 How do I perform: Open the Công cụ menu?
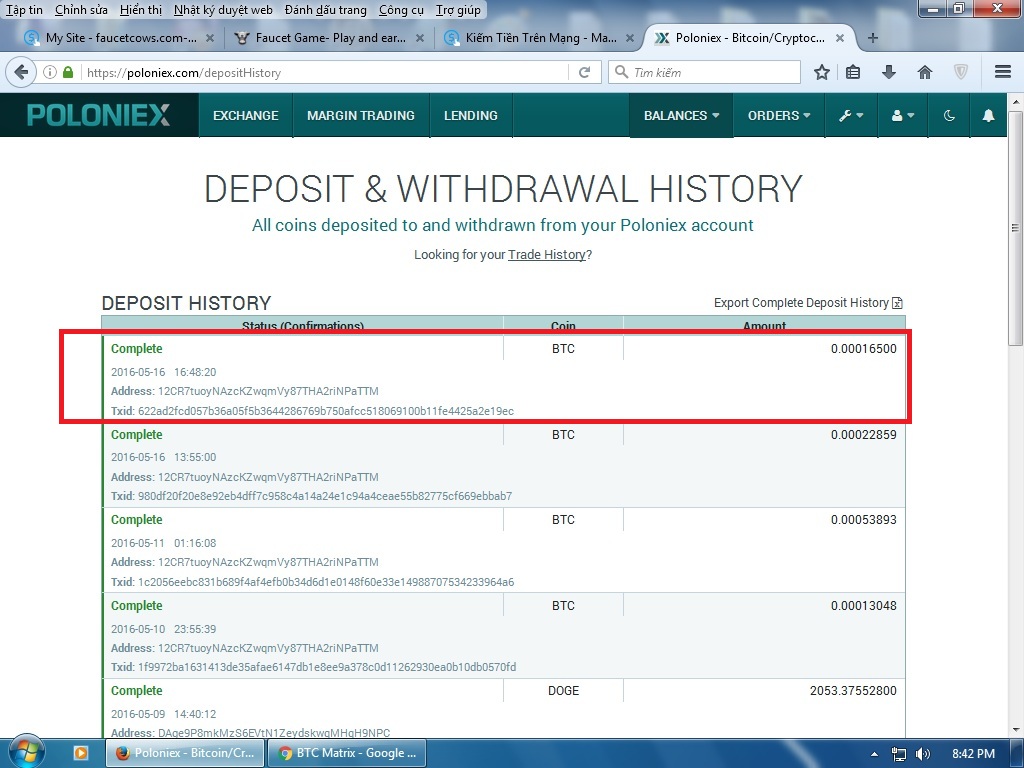click(401, 10)
